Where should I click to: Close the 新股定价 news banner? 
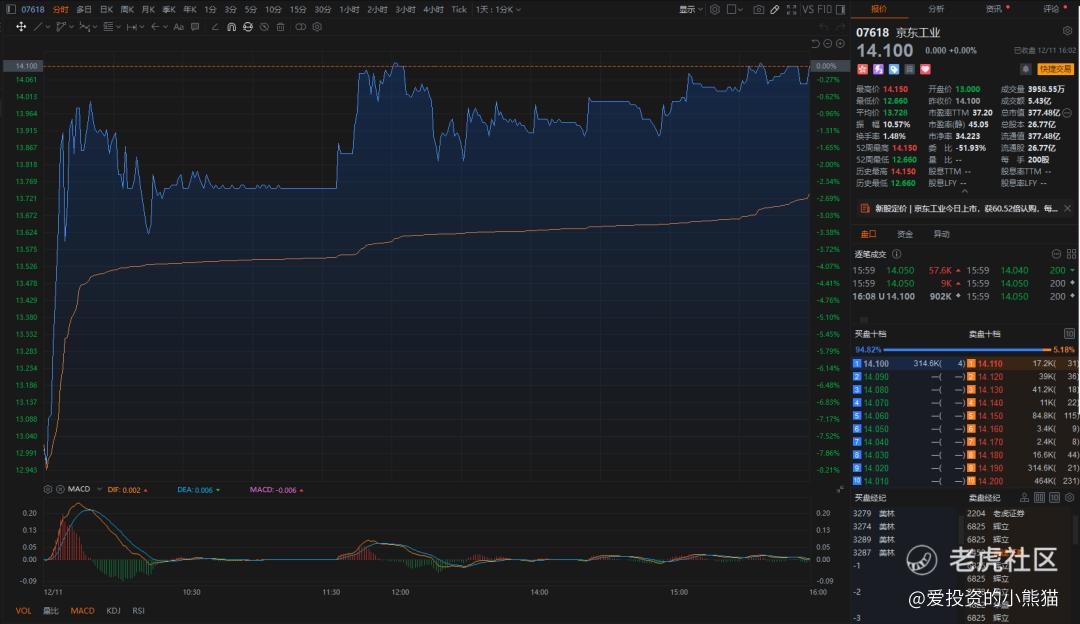(x=1068, y=208)
